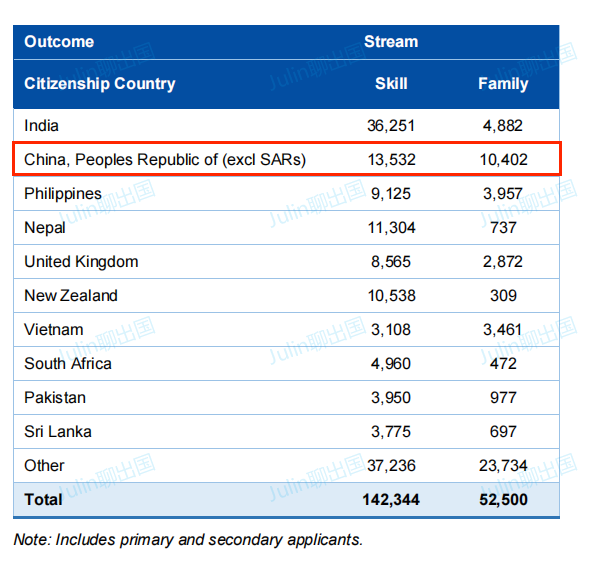Click the note about primary and secondary applicants
Viewport: 596px width, 561px height.
[188, 540]
